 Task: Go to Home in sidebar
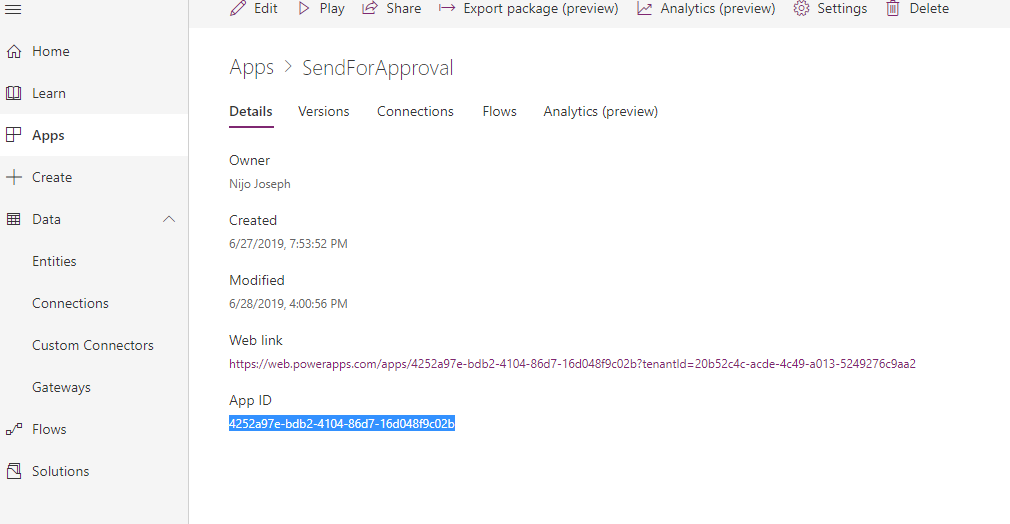pos(50,51)
